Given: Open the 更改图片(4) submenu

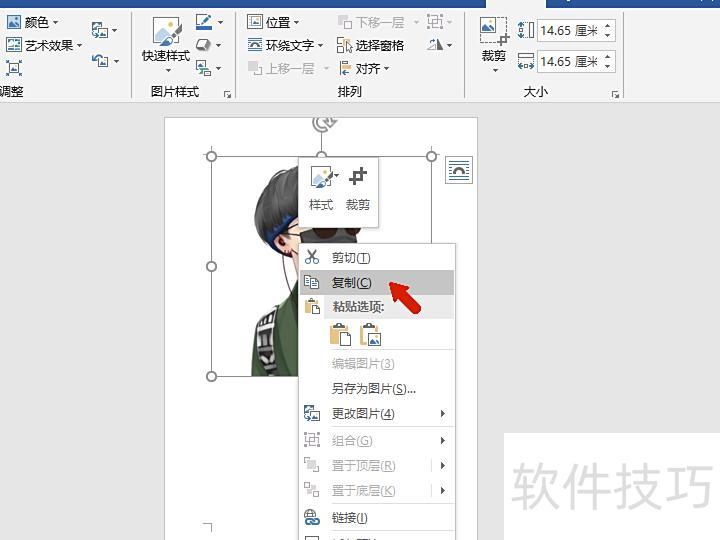Looking at the screenshot, I should tap(377, 413).
